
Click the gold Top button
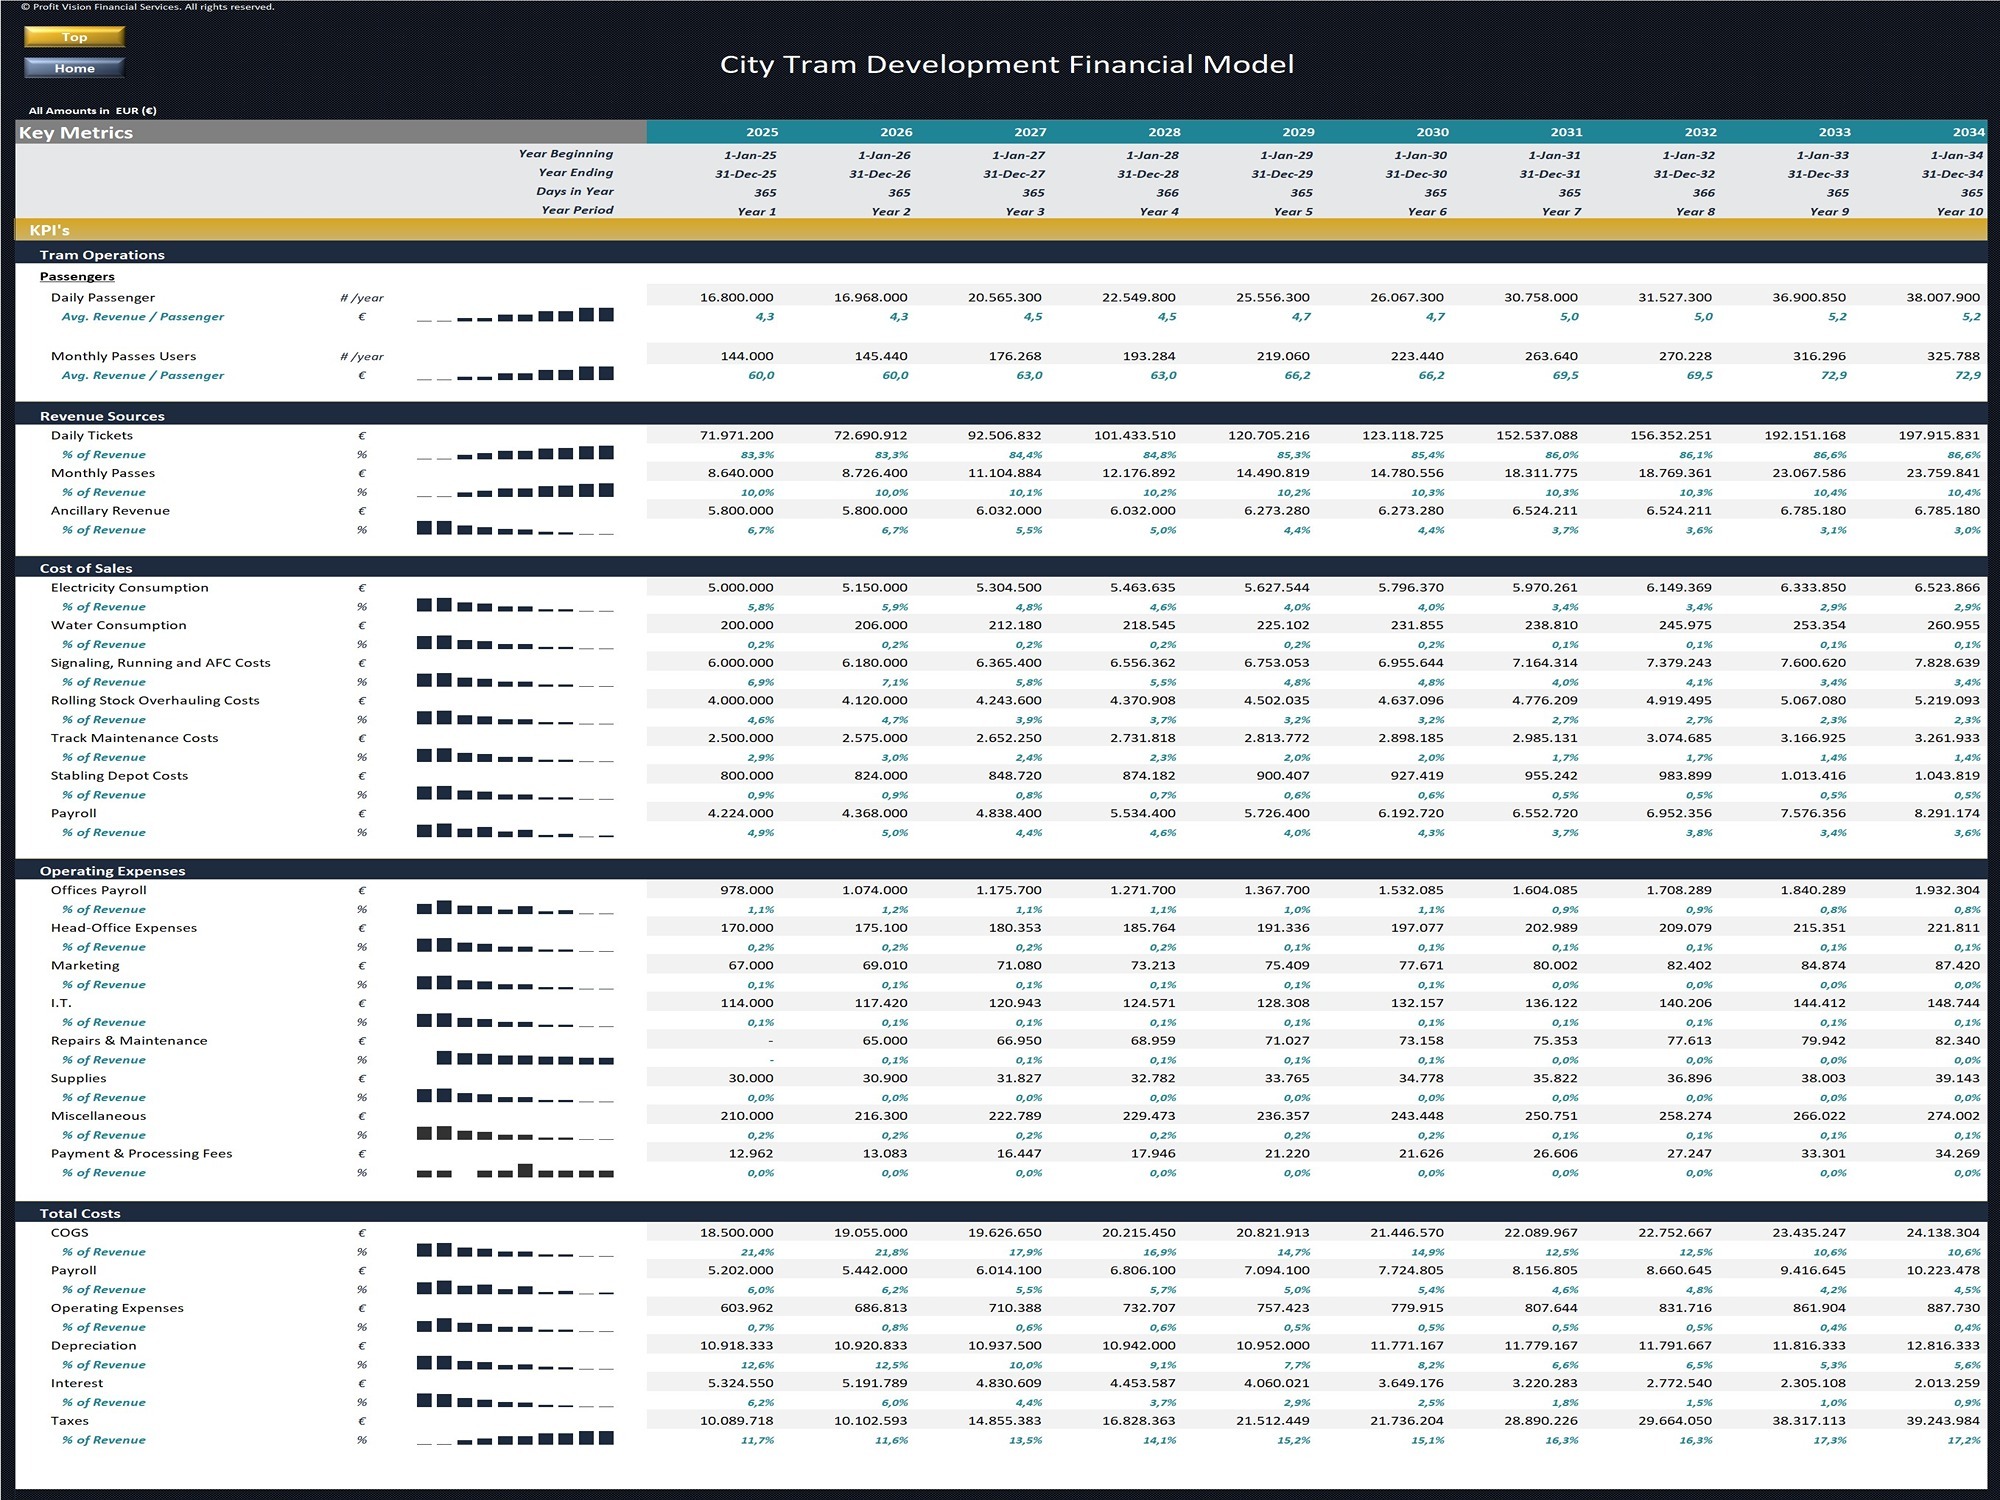74,37
